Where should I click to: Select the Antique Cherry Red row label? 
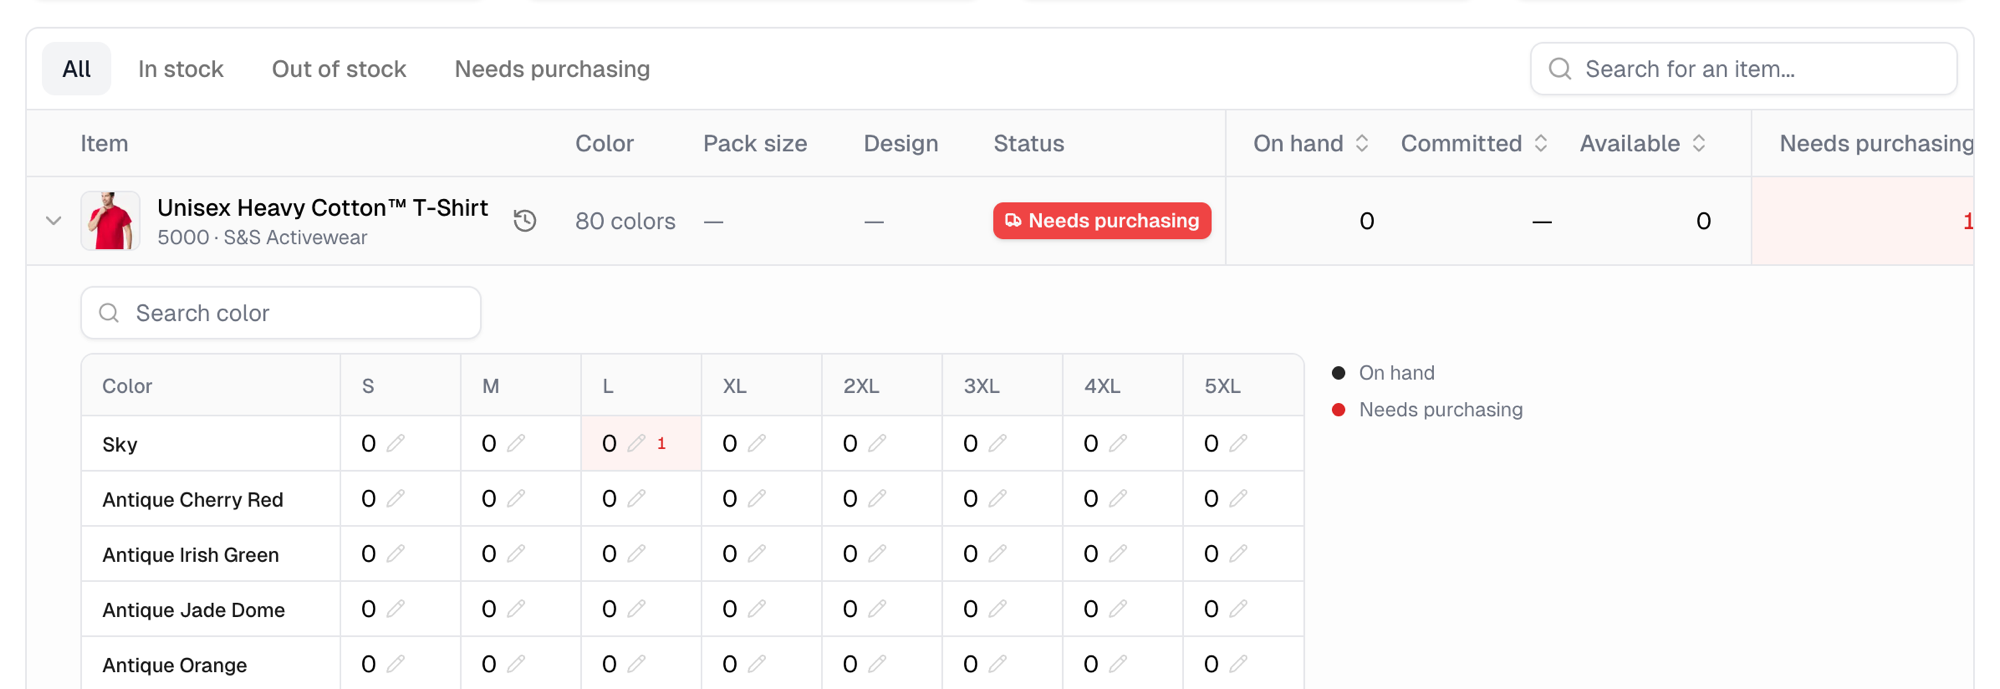(193, 499)
